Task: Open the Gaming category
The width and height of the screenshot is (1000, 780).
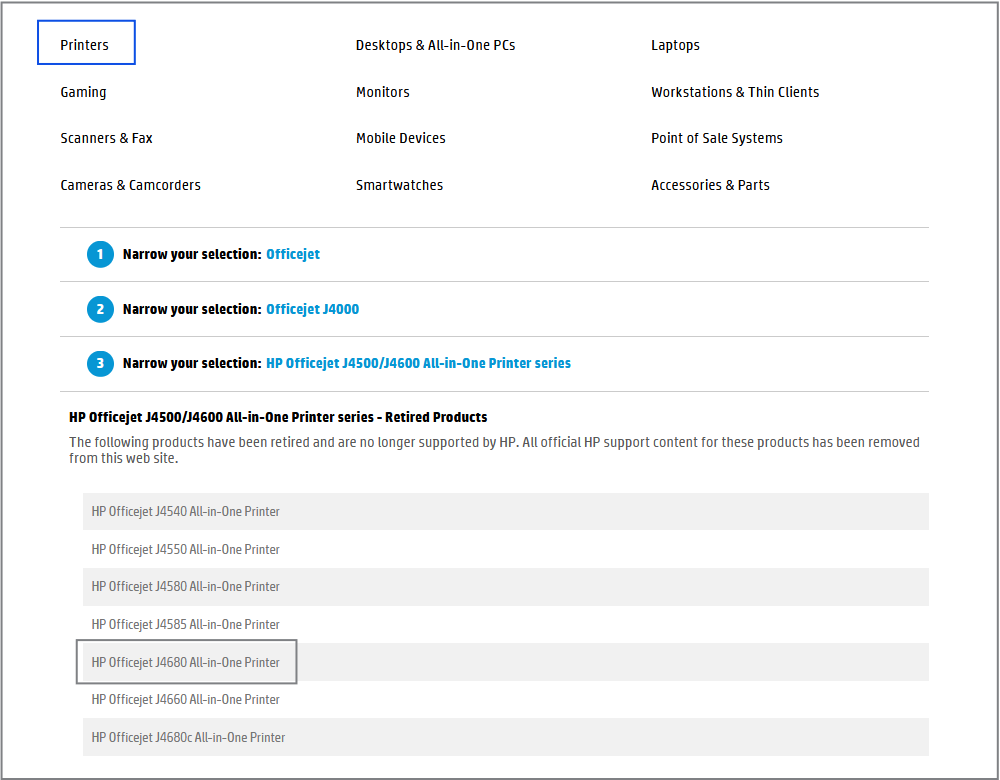Action: (x=83, y=92)
